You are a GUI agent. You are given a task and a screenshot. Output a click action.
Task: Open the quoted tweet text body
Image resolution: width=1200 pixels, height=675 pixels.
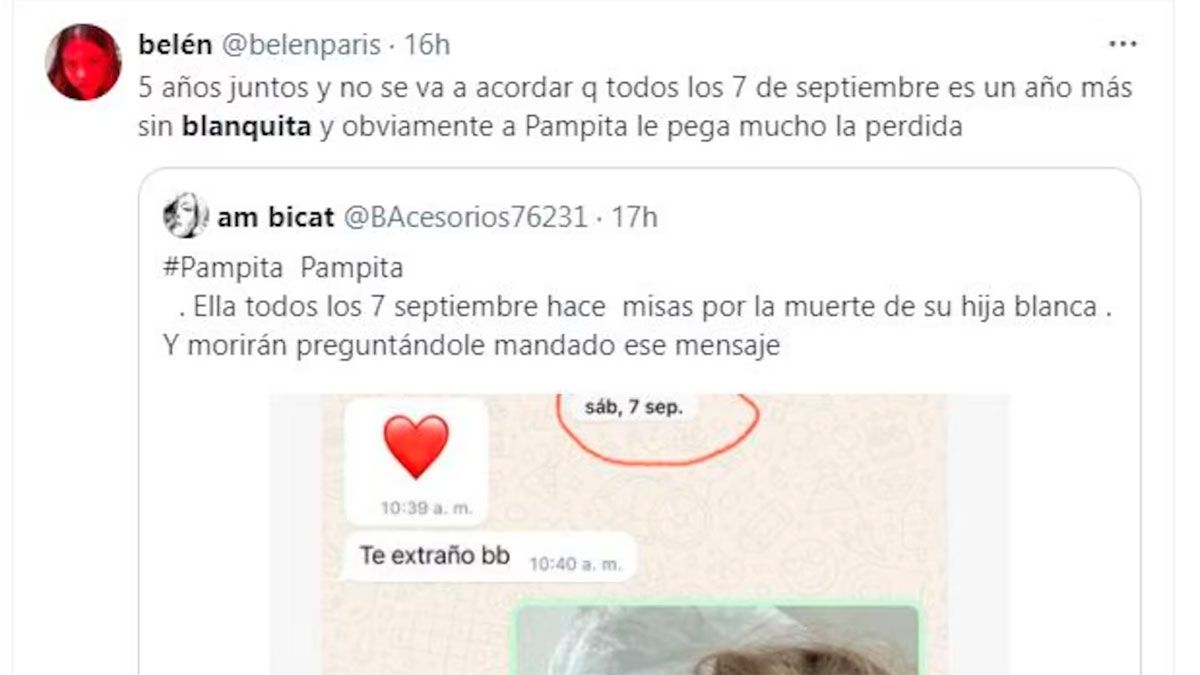(x=637, y=309)
